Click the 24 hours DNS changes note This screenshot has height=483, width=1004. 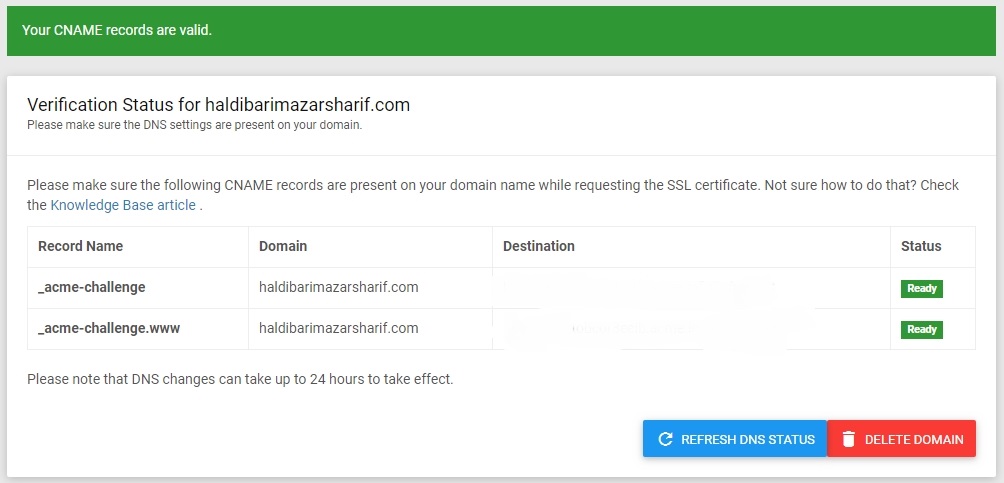coord(240,380)
